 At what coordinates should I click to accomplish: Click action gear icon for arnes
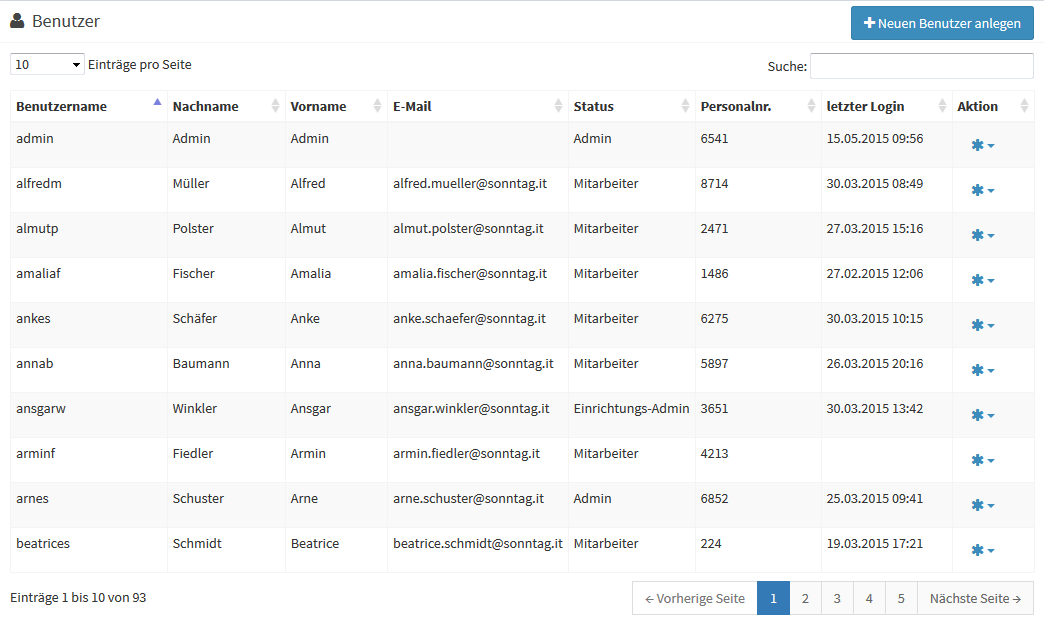(x=982, y=506)
